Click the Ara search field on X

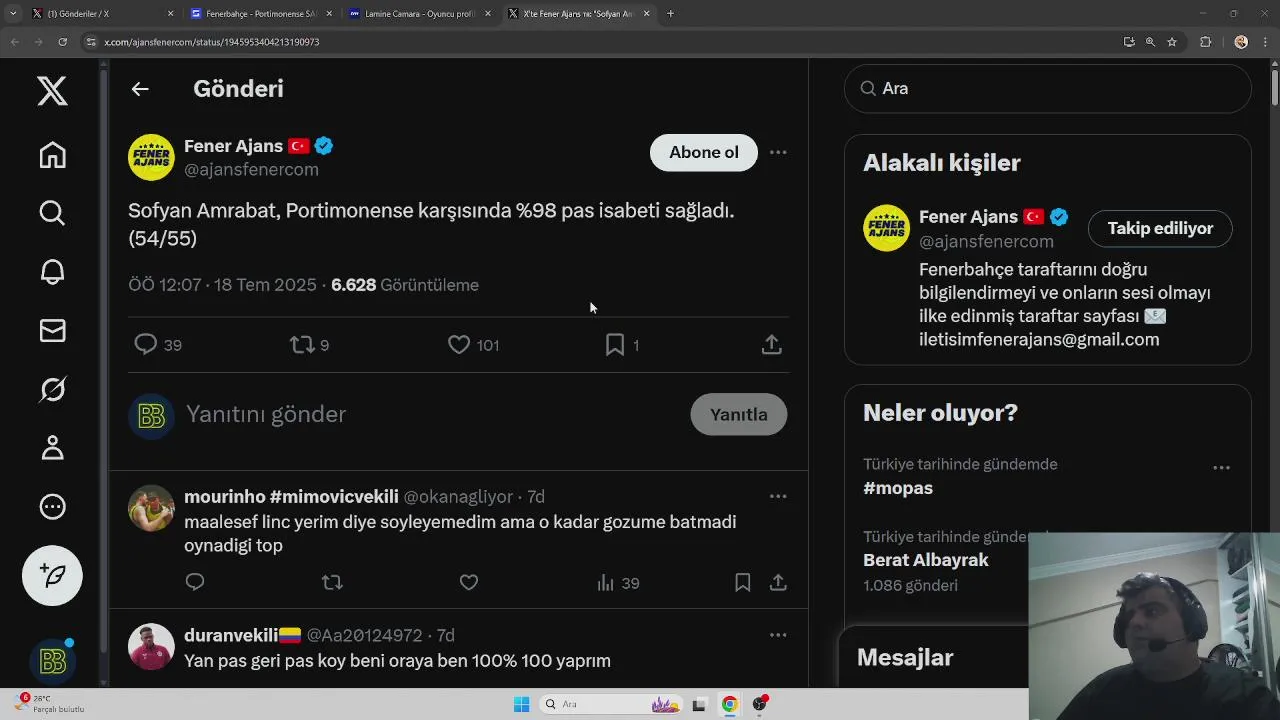coord(1048,88)
